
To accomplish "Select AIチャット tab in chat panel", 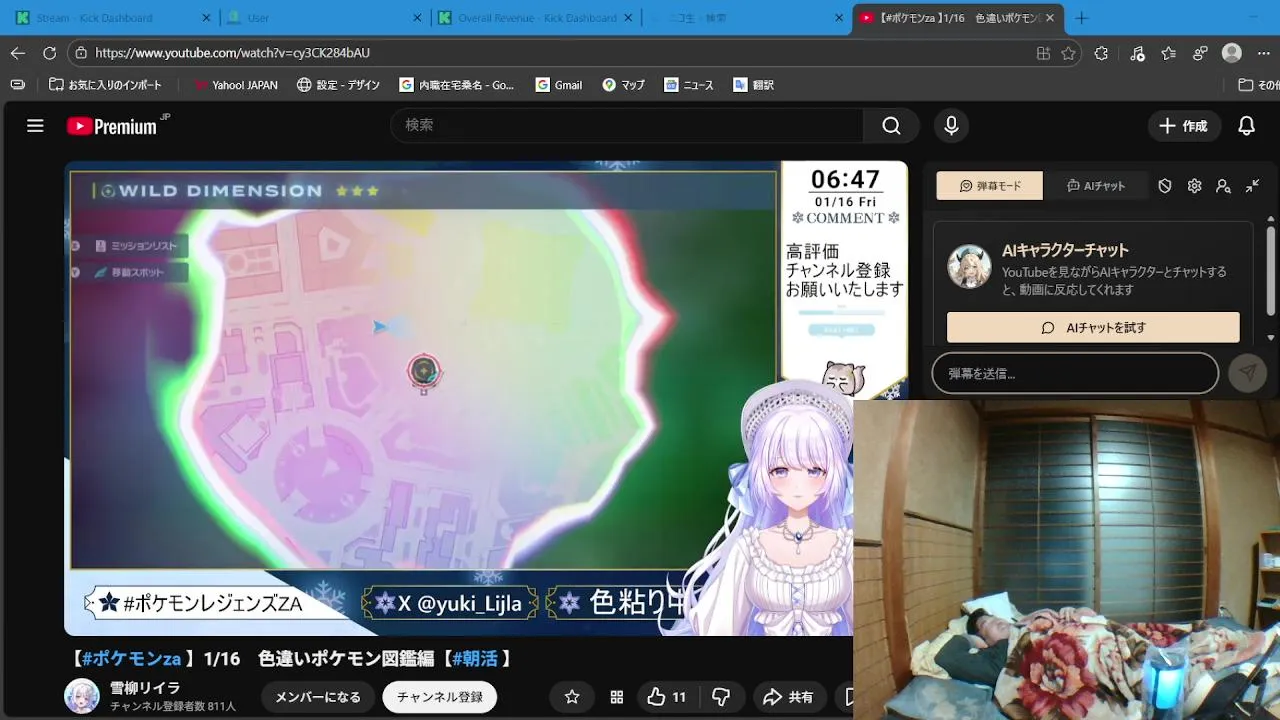I will 1096,186.
